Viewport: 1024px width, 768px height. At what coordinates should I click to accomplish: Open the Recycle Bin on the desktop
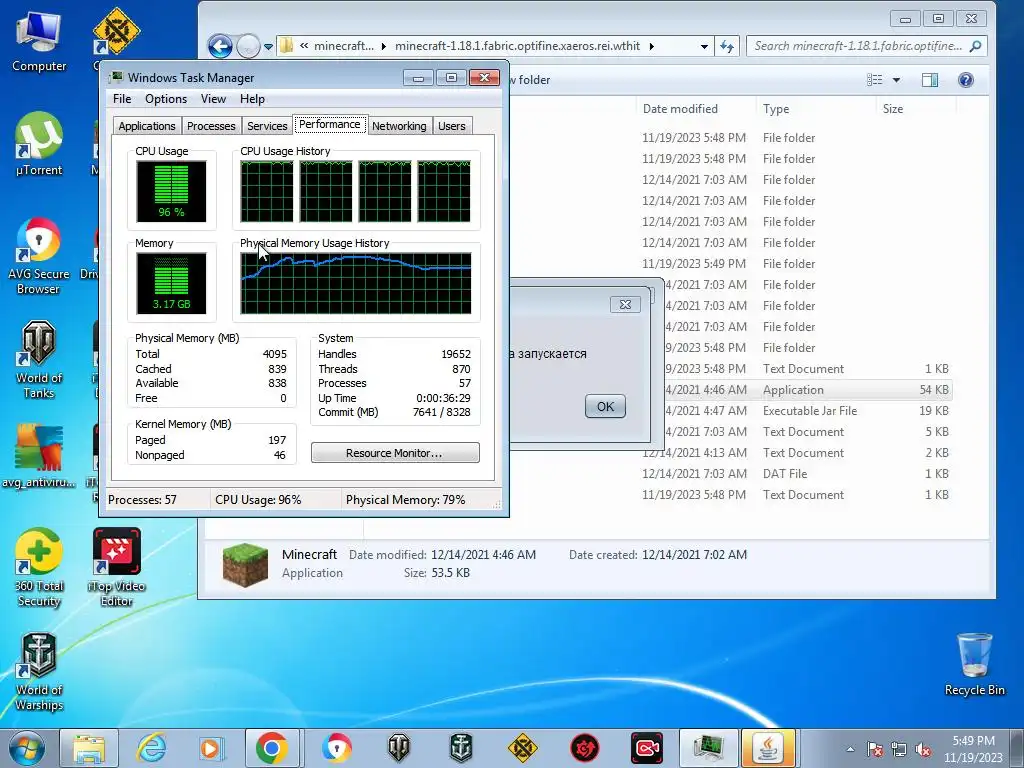coord(974,664)
